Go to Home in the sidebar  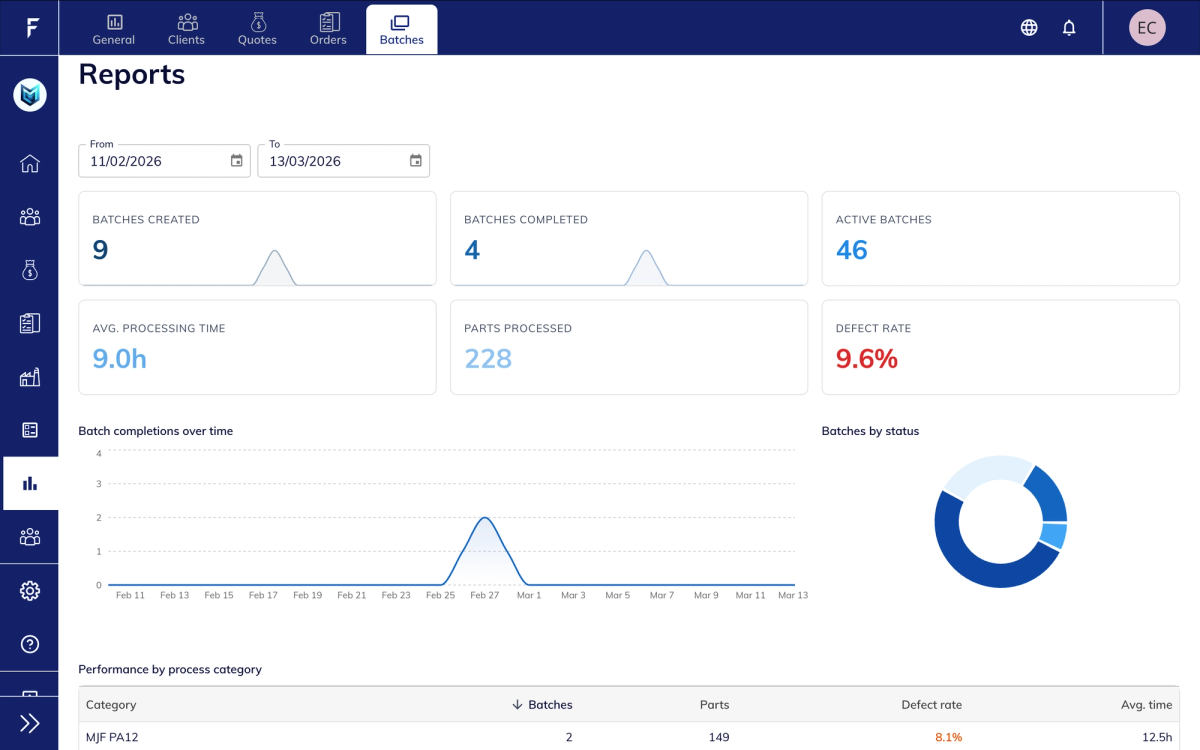pyautogui.click(x=30, y=163)
